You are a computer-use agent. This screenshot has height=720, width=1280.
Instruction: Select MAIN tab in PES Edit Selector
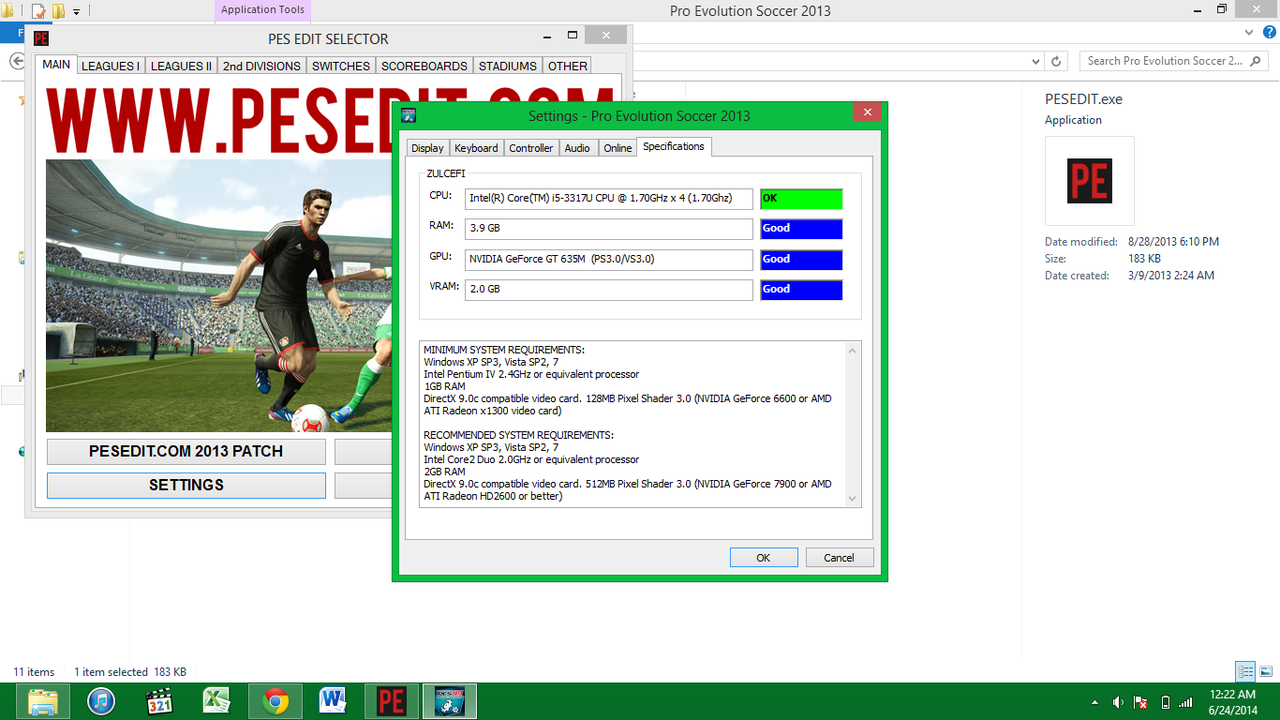[x=56, y=64]
